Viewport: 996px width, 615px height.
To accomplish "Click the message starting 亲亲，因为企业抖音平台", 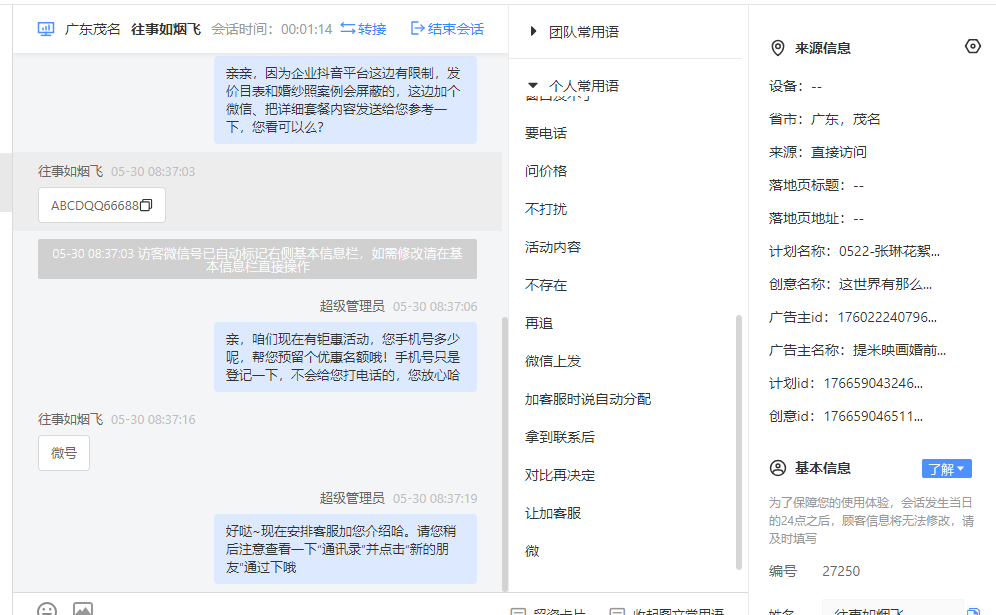I will click(x=345, y=100).
